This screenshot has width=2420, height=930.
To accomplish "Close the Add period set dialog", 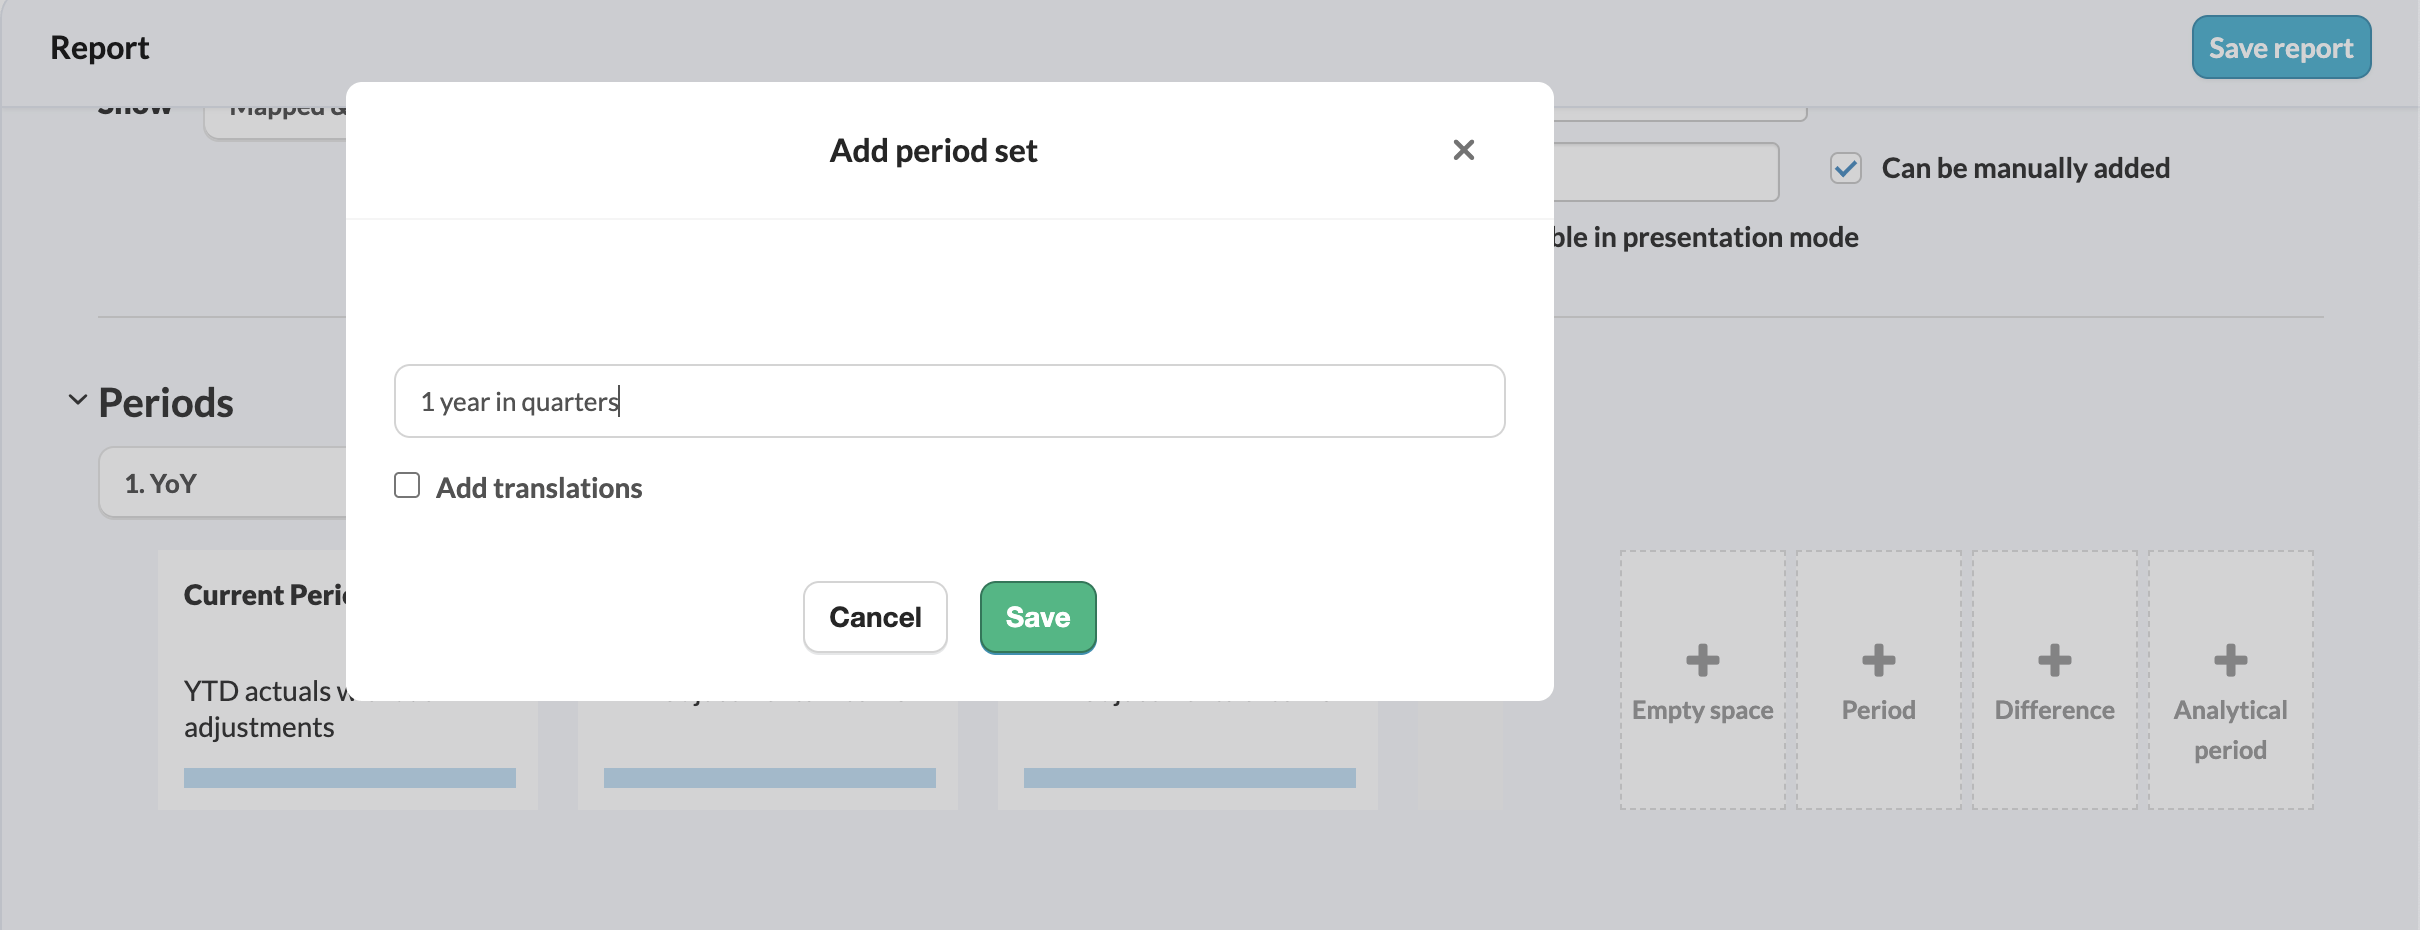I will click(x=1463, y=150).
